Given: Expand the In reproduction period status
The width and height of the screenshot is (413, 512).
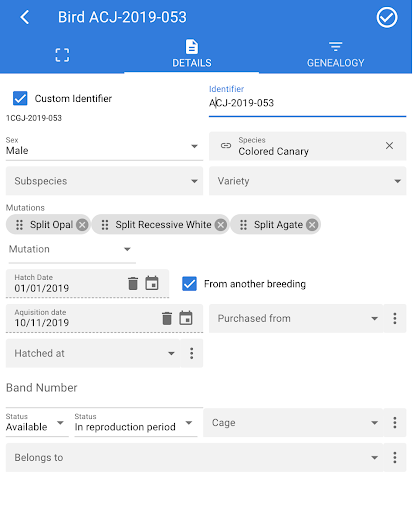Looking at the screenshot, I should tap(136, 423).
